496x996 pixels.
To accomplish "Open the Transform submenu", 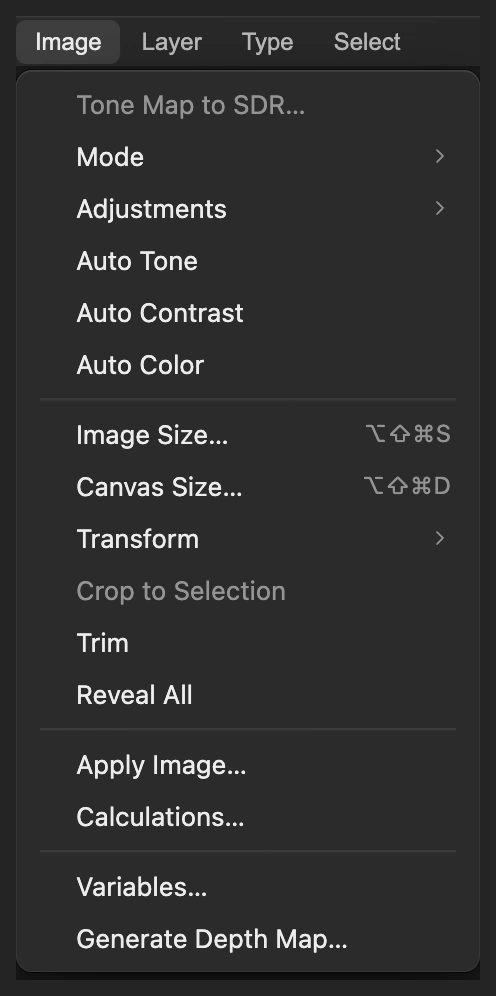I will click(248, 539).
